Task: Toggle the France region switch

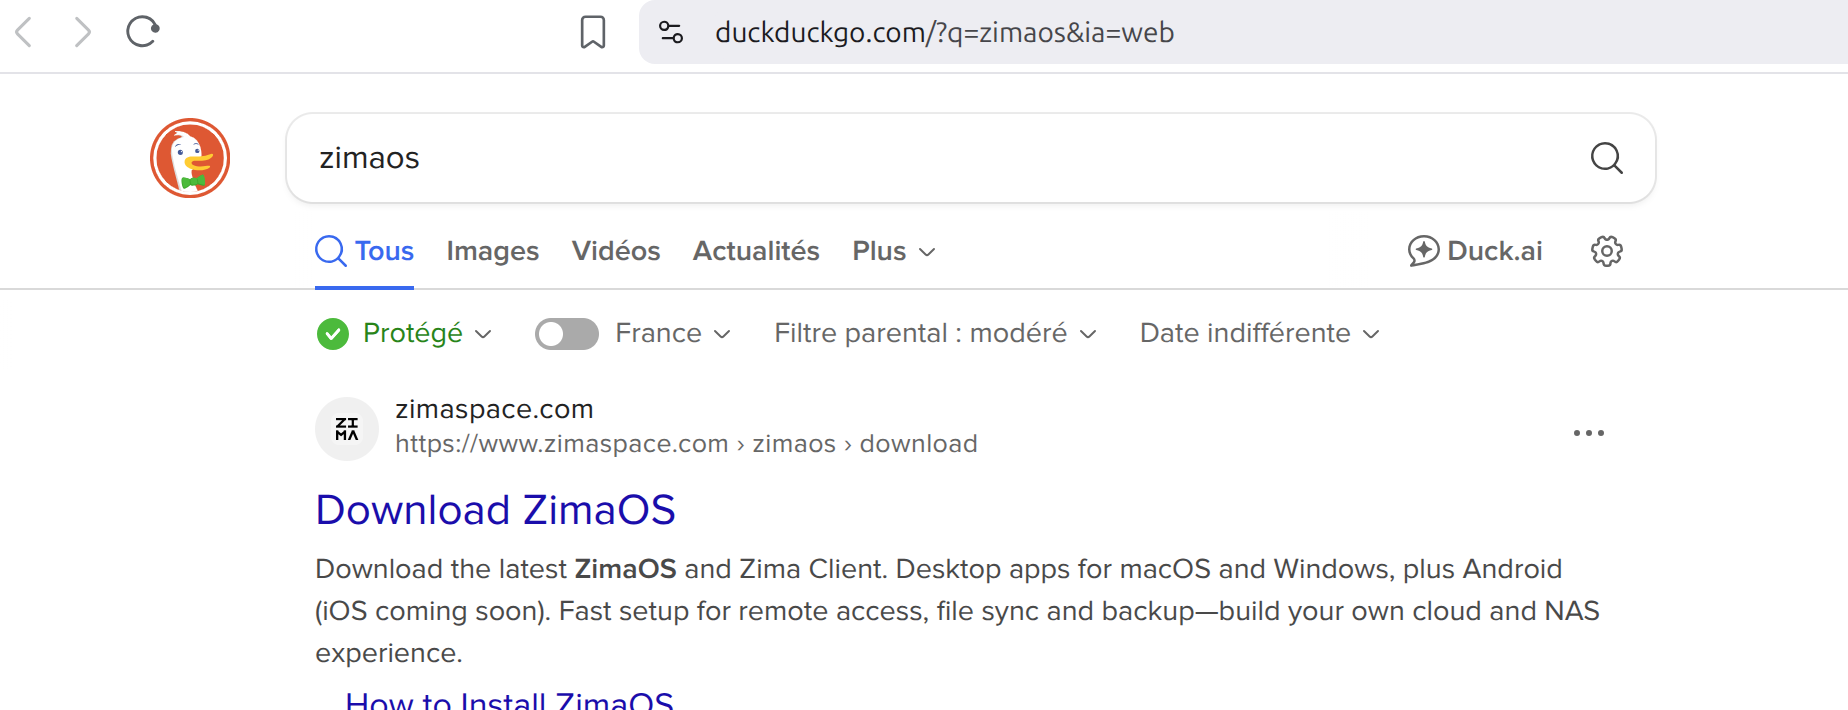Action: tap(566, 334)
